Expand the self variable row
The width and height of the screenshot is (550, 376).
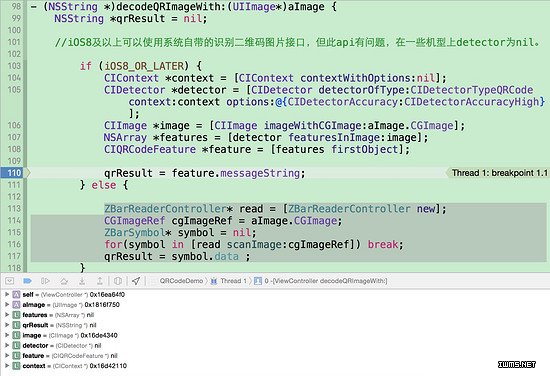[7, 294]
